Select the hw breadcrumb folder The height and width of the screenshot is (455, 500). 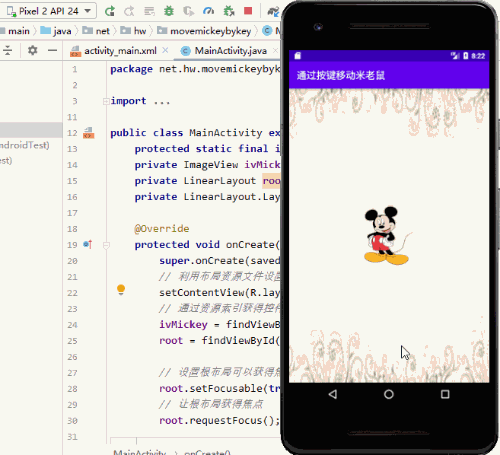pos(133,31)
